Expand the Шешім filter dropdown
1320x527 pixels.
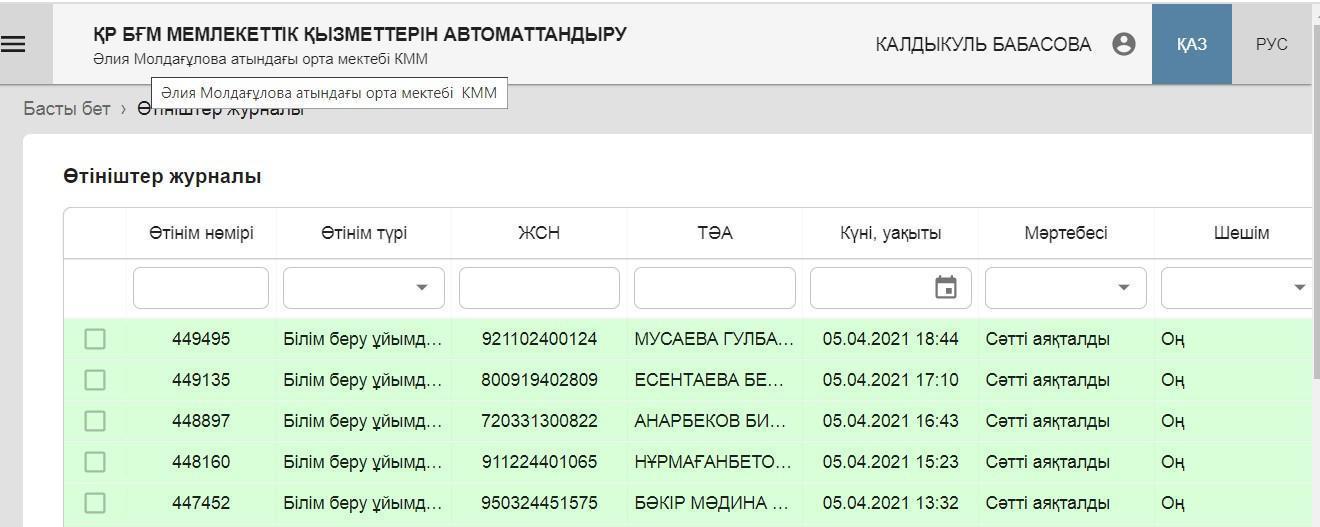pos(1299,288)
